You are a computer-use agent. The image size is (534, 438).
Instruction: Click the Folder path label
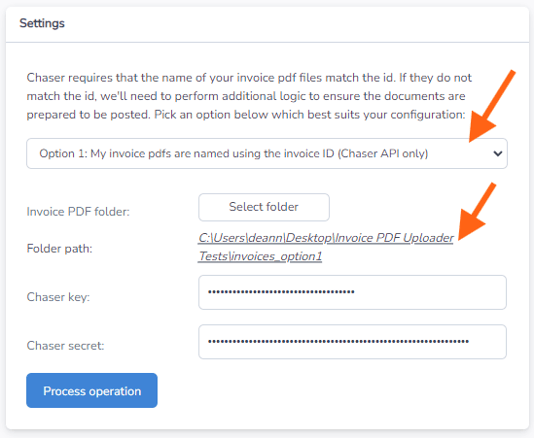coord(59,248)
